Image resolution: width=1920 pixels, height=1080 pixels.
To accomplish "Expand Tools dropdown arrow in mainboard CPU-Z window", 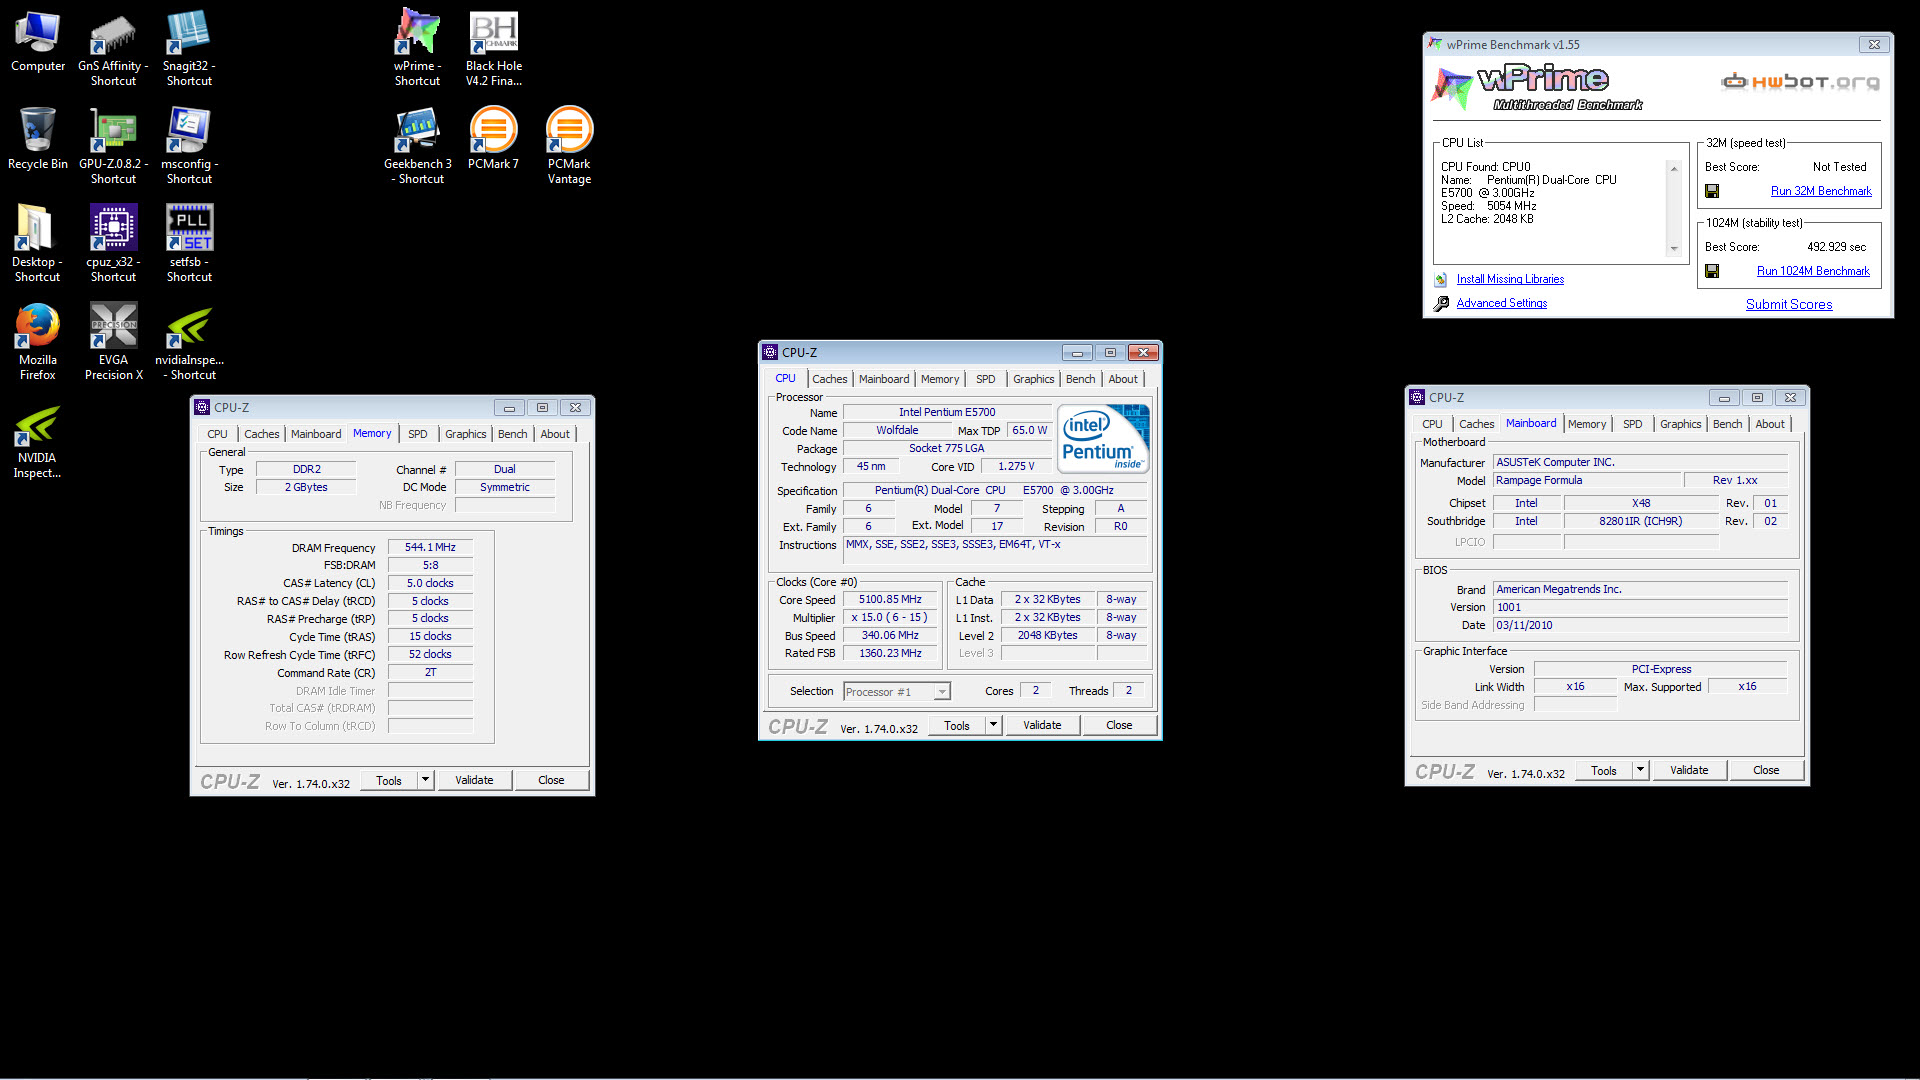I will (1640, 770).
